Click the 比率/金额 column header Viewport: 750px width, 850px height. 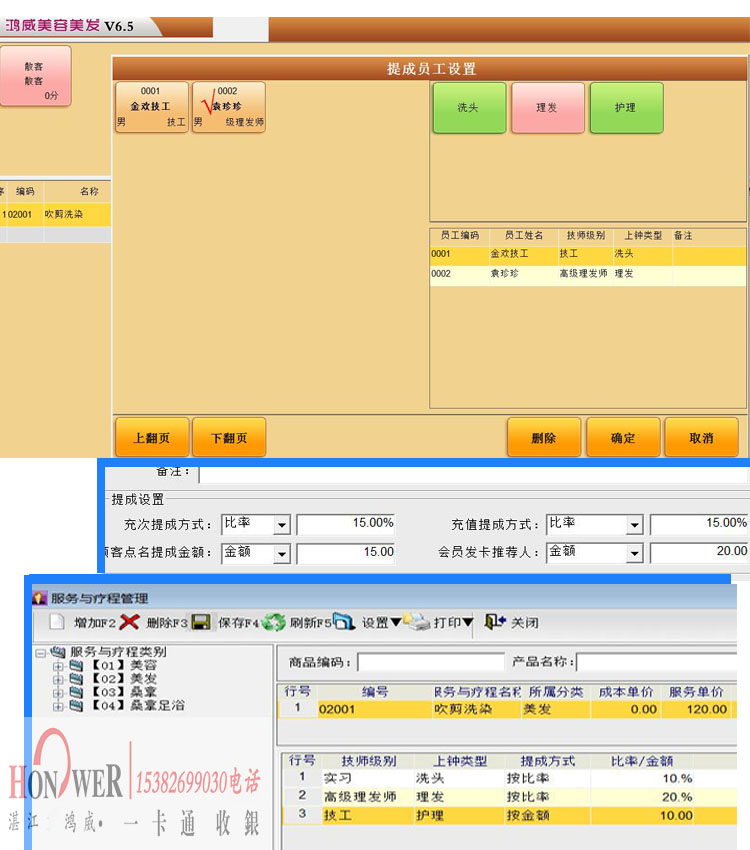642,761
